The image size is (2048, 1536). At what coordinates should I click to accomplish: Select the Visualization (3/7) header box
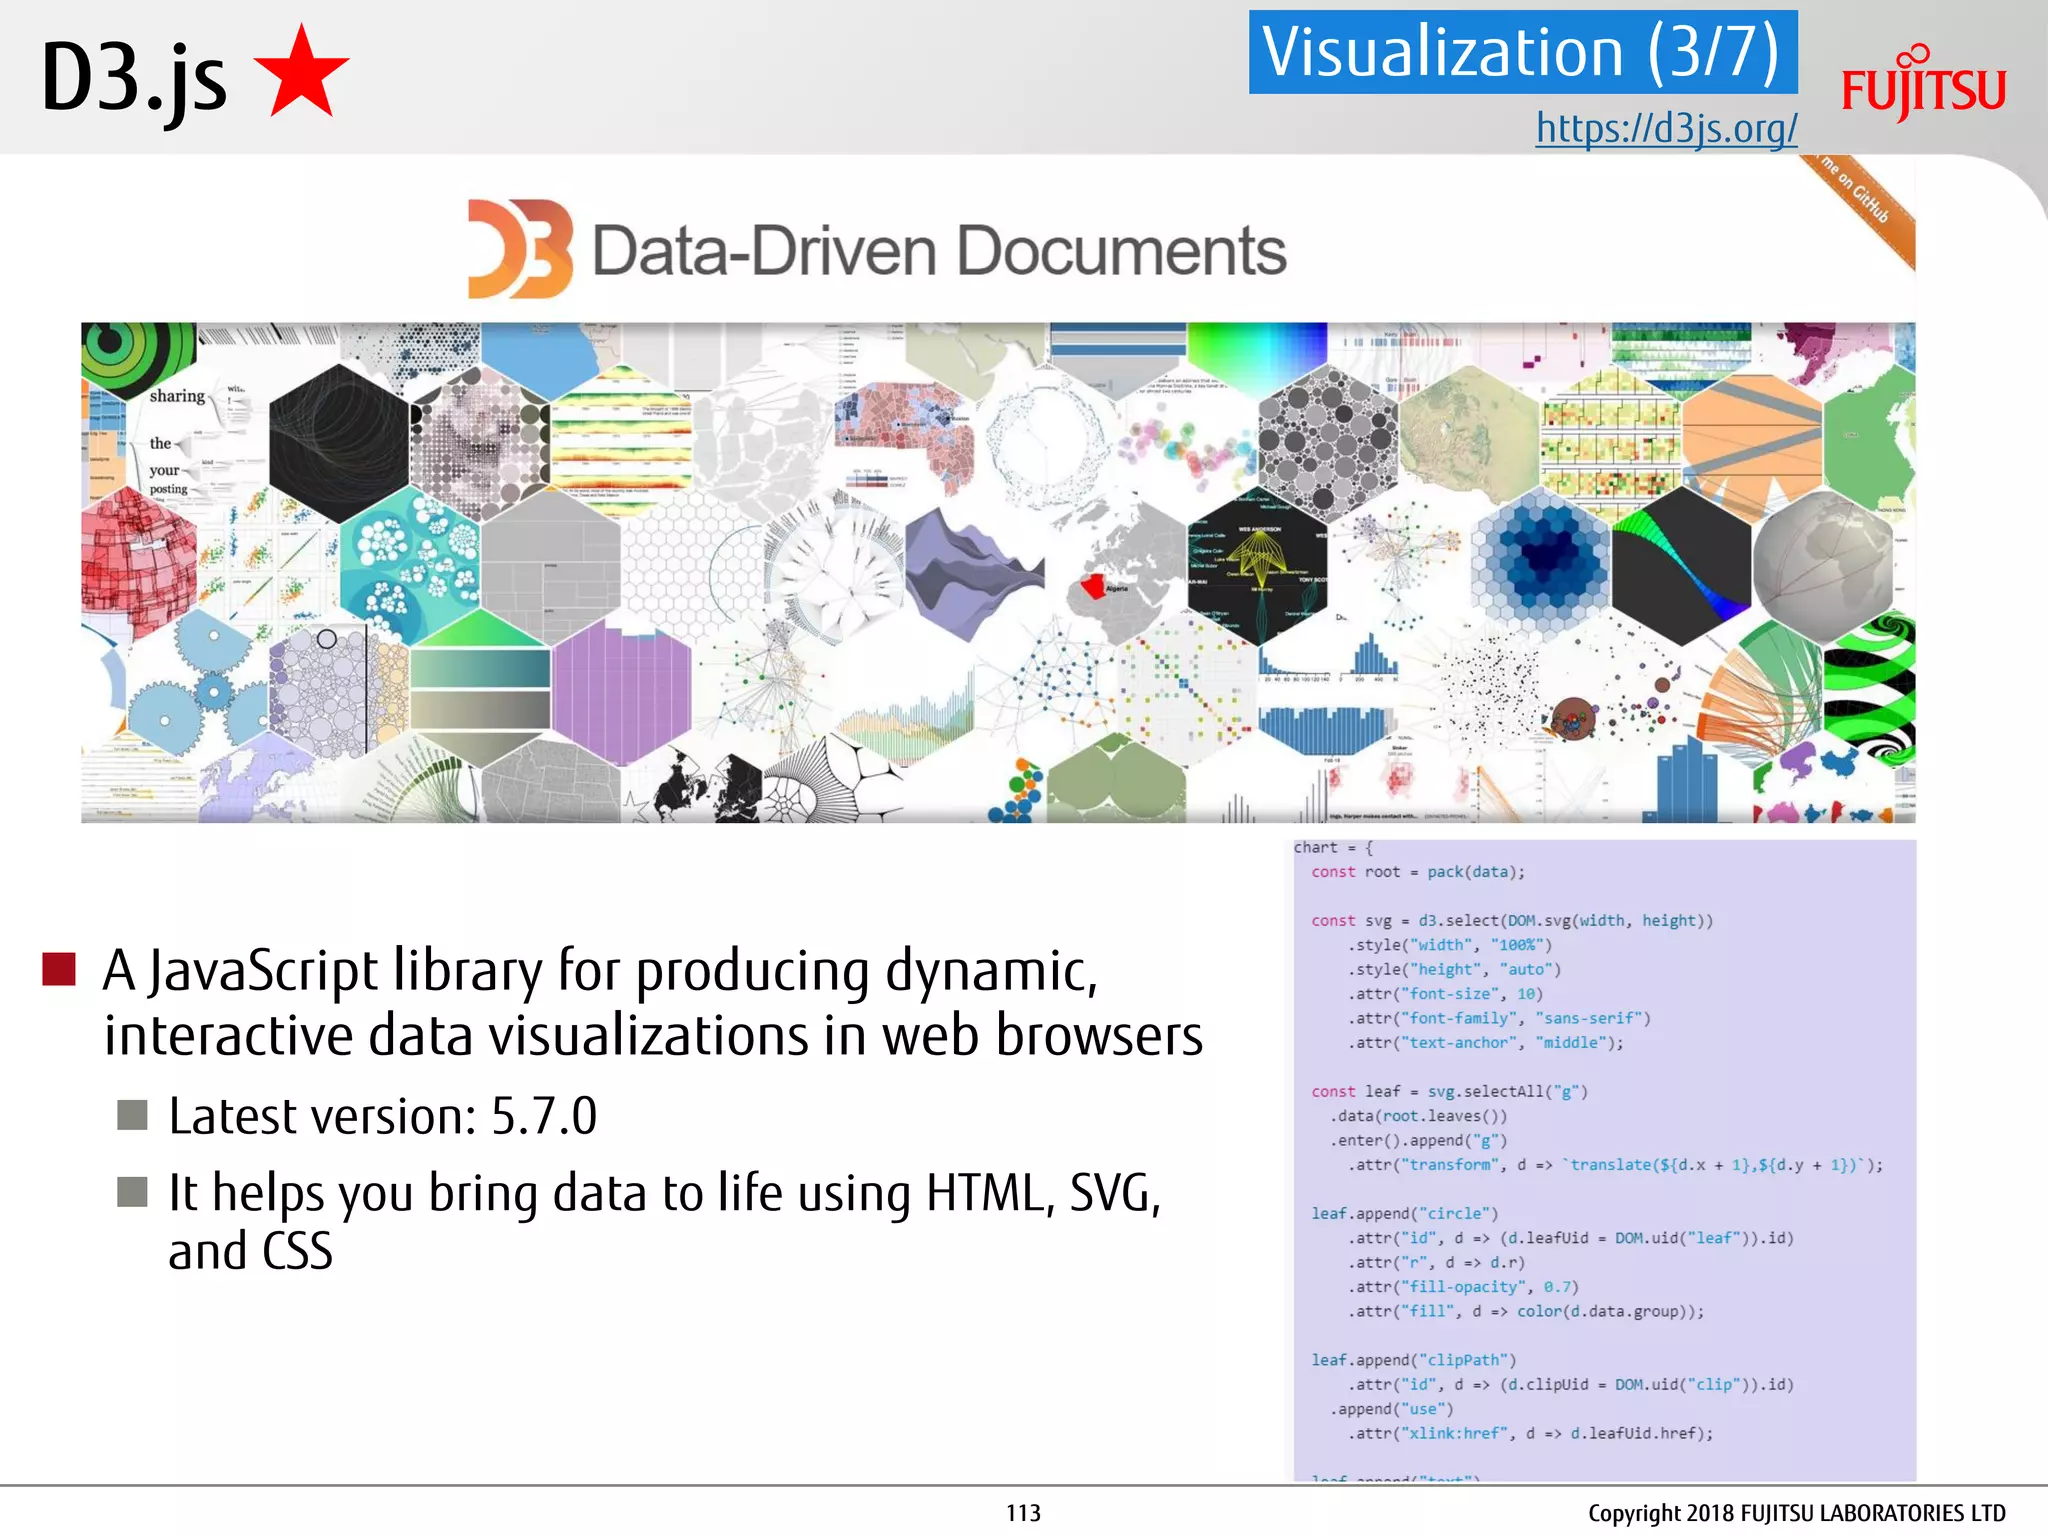click(x=1522, y=52)
